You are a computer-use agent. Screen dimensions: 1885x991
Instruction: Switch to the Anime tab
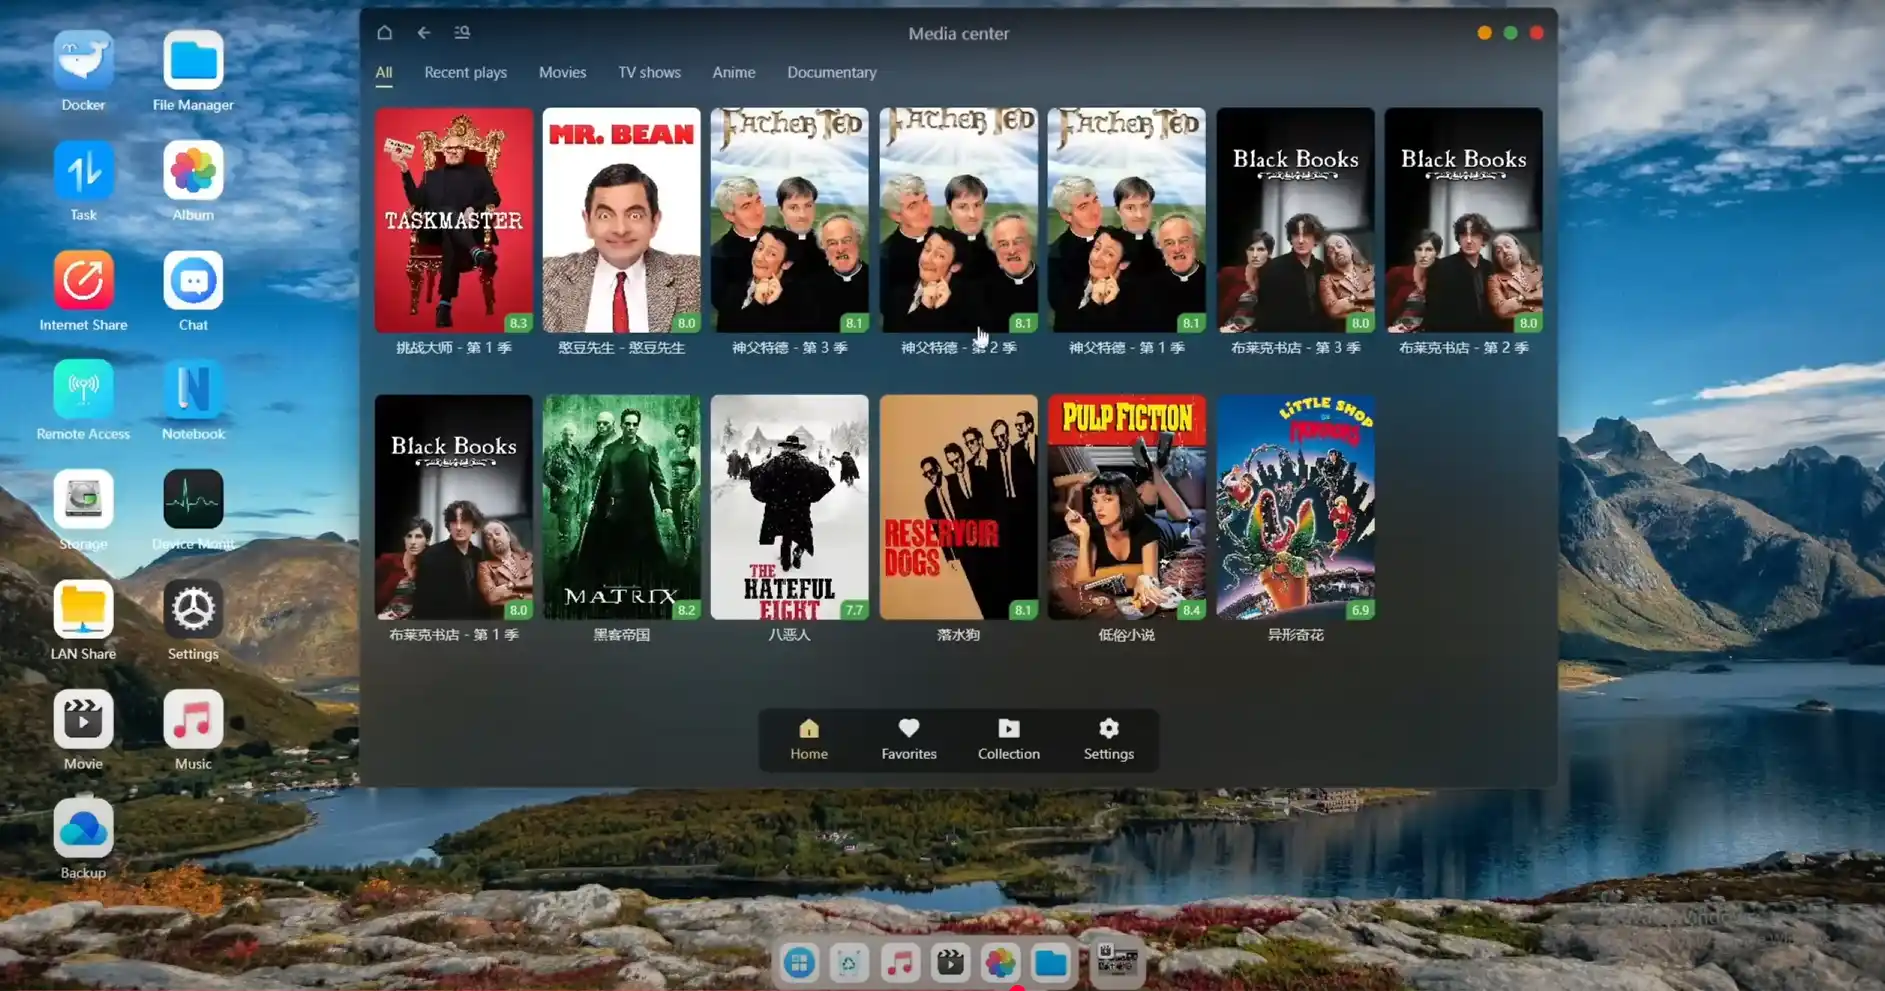point(733,72)
